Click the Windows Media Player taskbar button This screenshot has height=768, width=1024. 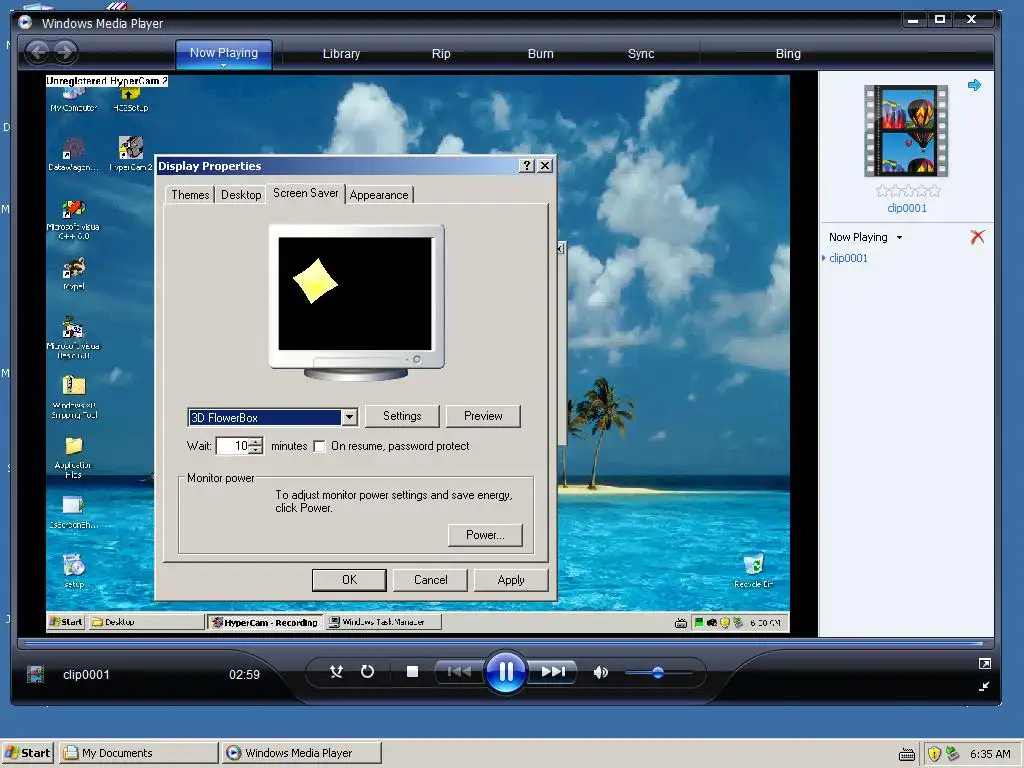tap(301, 752)
